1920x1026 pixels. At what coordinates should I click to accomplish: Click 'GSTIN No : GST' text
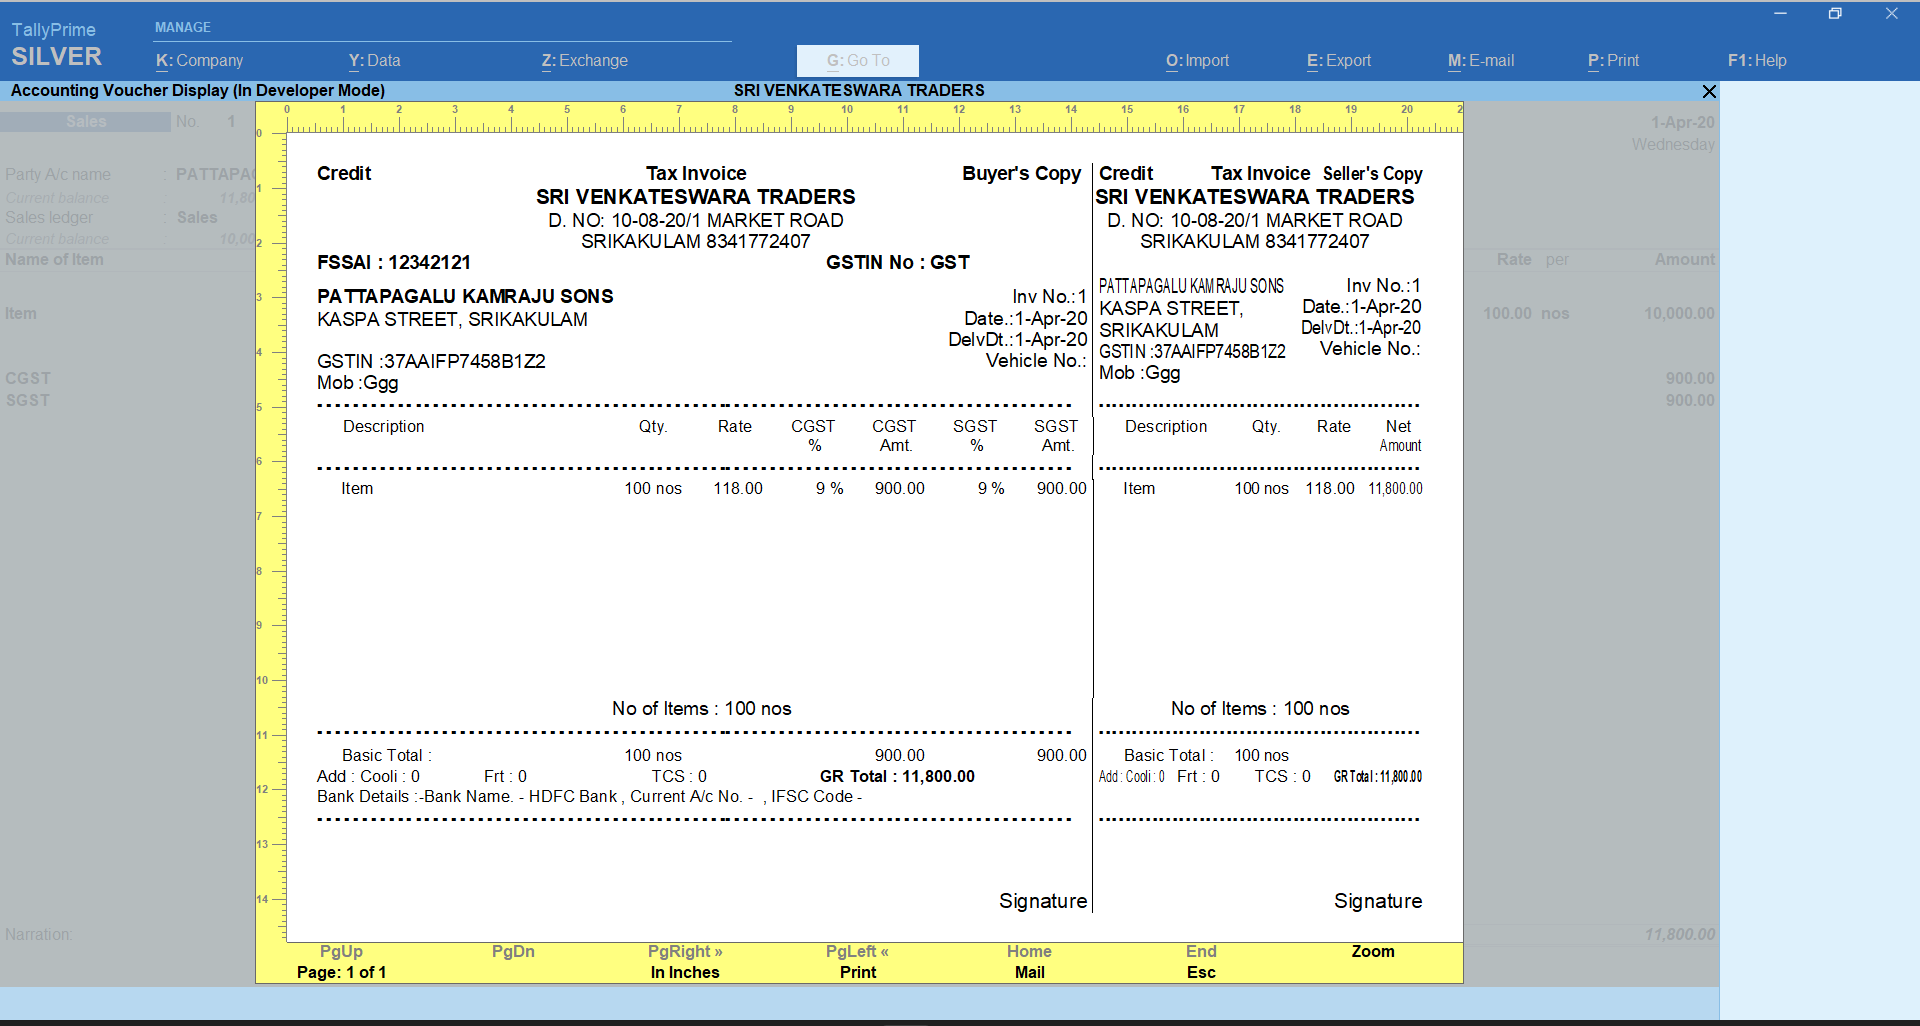pyautogui.click(x=898, y=262)
